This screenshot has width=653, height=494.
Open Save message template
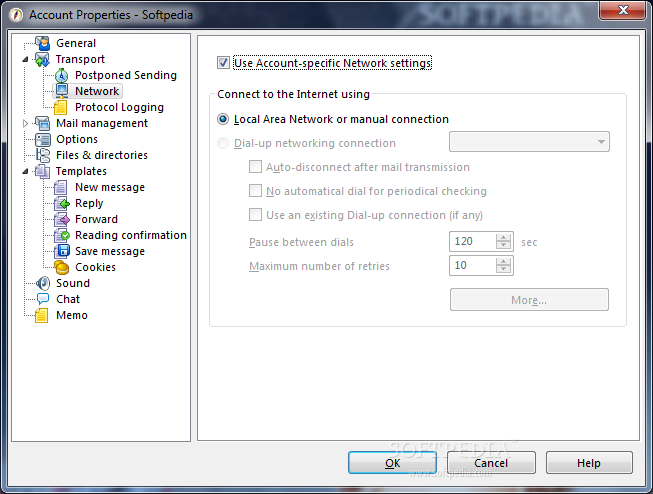(110, 251)
